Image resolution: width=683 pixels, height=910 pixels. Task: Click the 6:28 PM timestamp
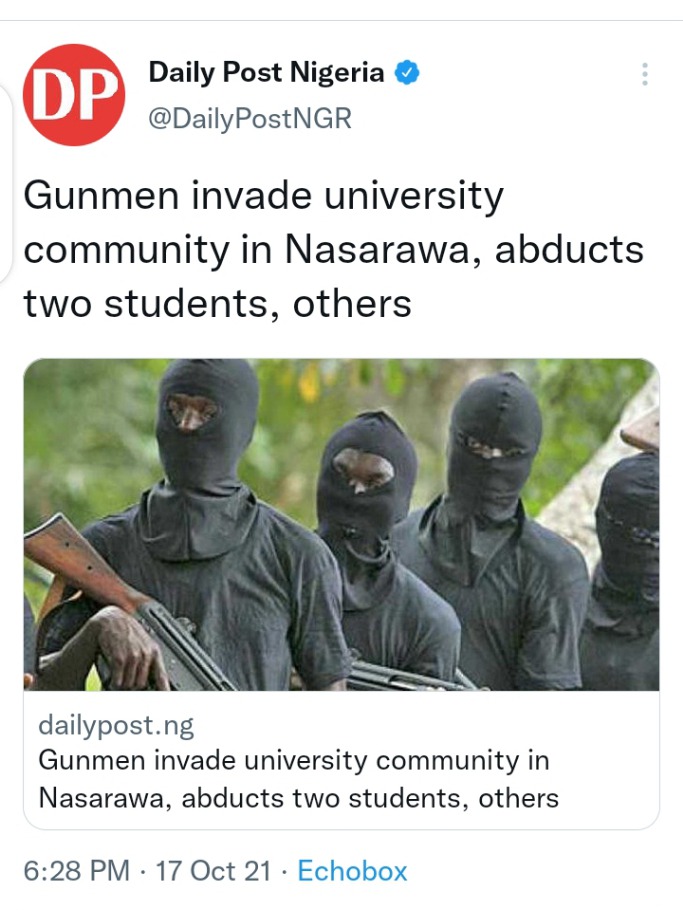pos(77,871)
